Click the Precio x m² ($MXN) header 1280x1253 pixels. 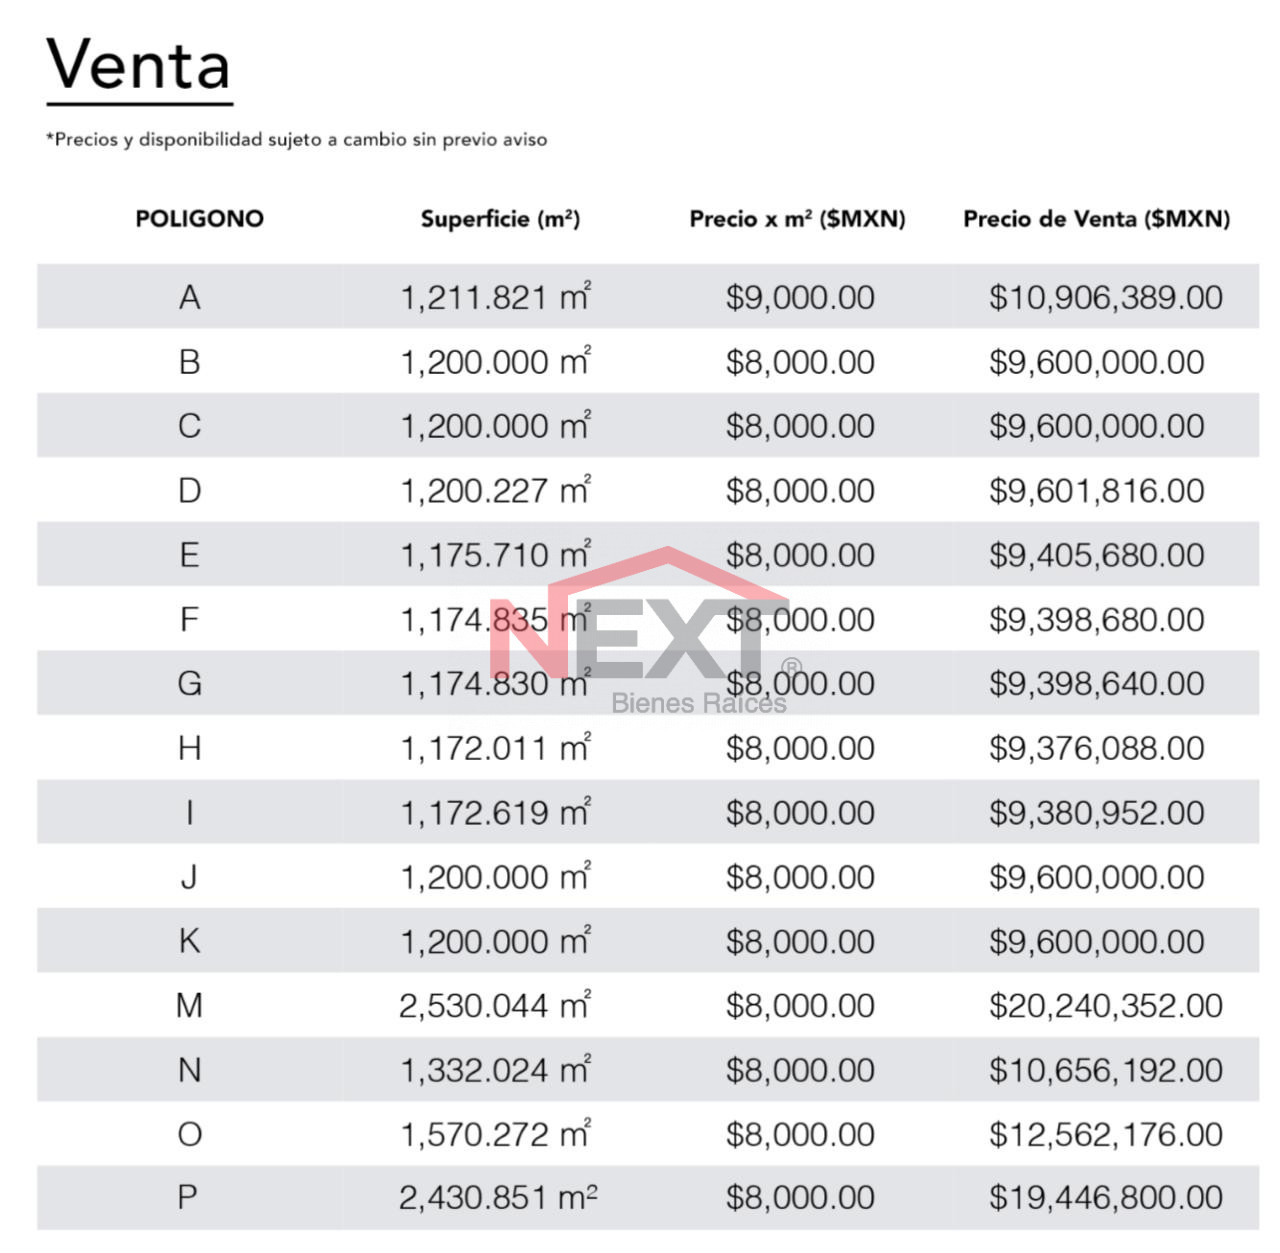(x=797, y=219)
